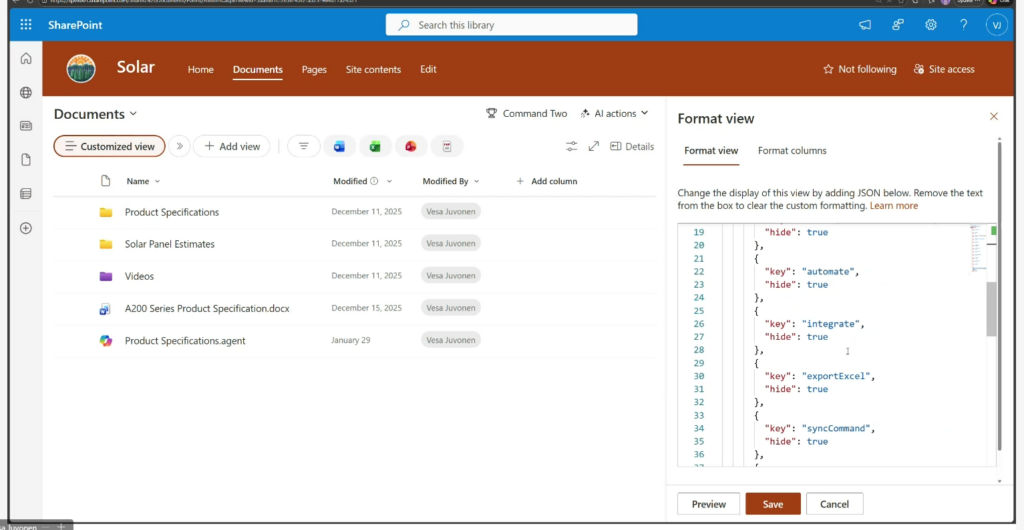Screen dimensions: 1024x530
Task: Open the settings gear in the header
Action: point(930,25)
